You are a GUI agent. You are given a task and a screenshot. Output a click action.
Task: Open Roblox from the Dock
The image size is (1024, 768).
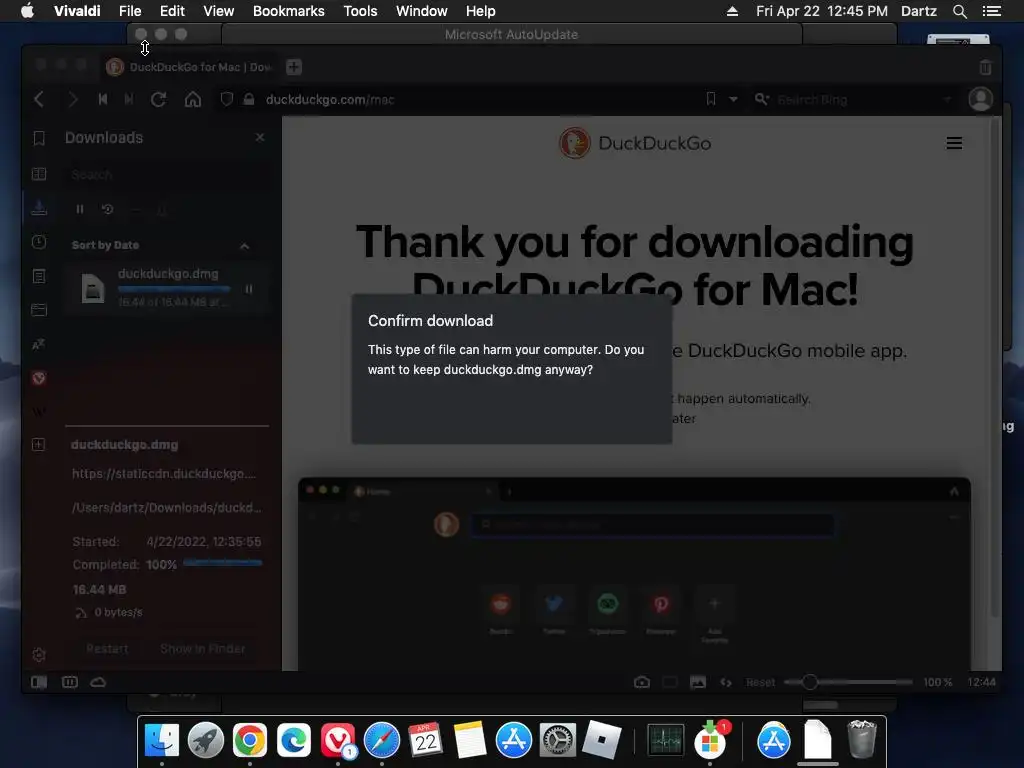[x=601, y=741]
